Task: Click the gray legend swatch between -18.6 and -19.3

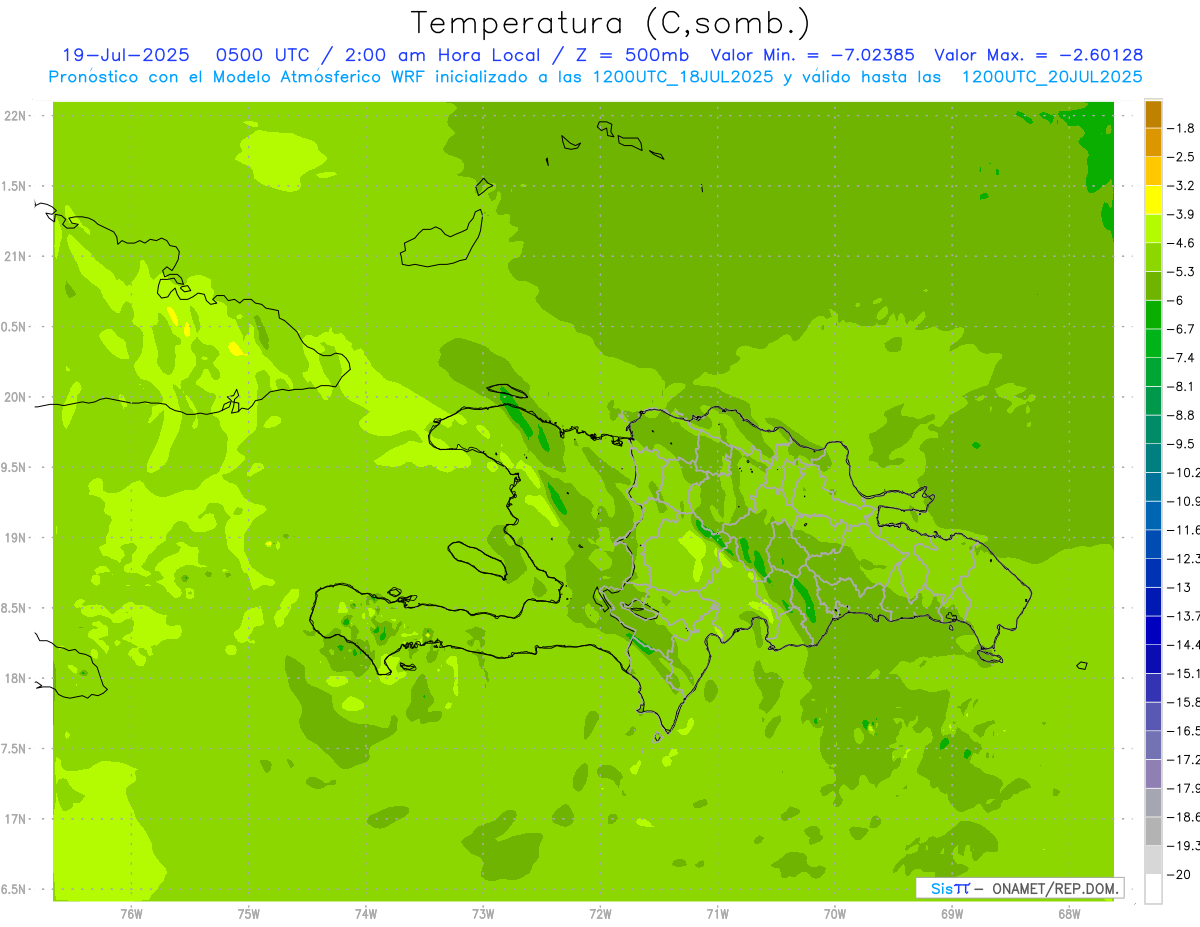Action: (x=1153, y=831)
